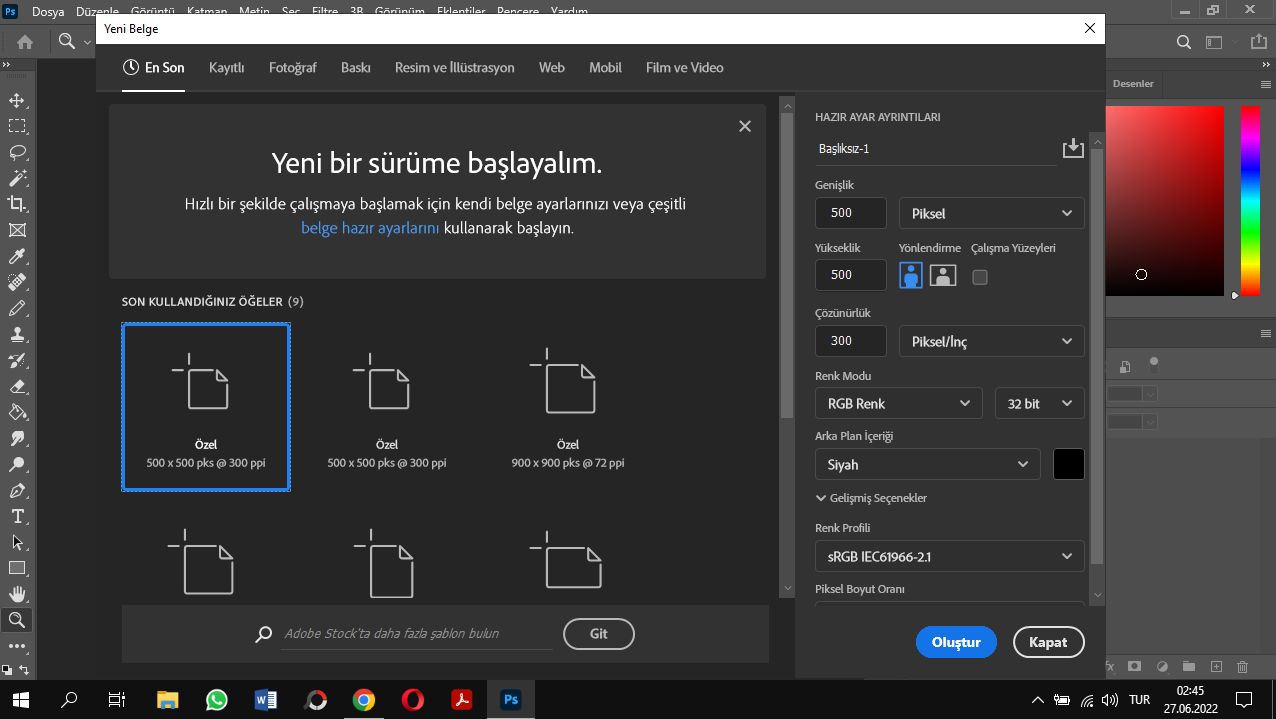
Task: Open the Siyah background contents dropdown
Action: pyautogui.click(x=928, y=465)
